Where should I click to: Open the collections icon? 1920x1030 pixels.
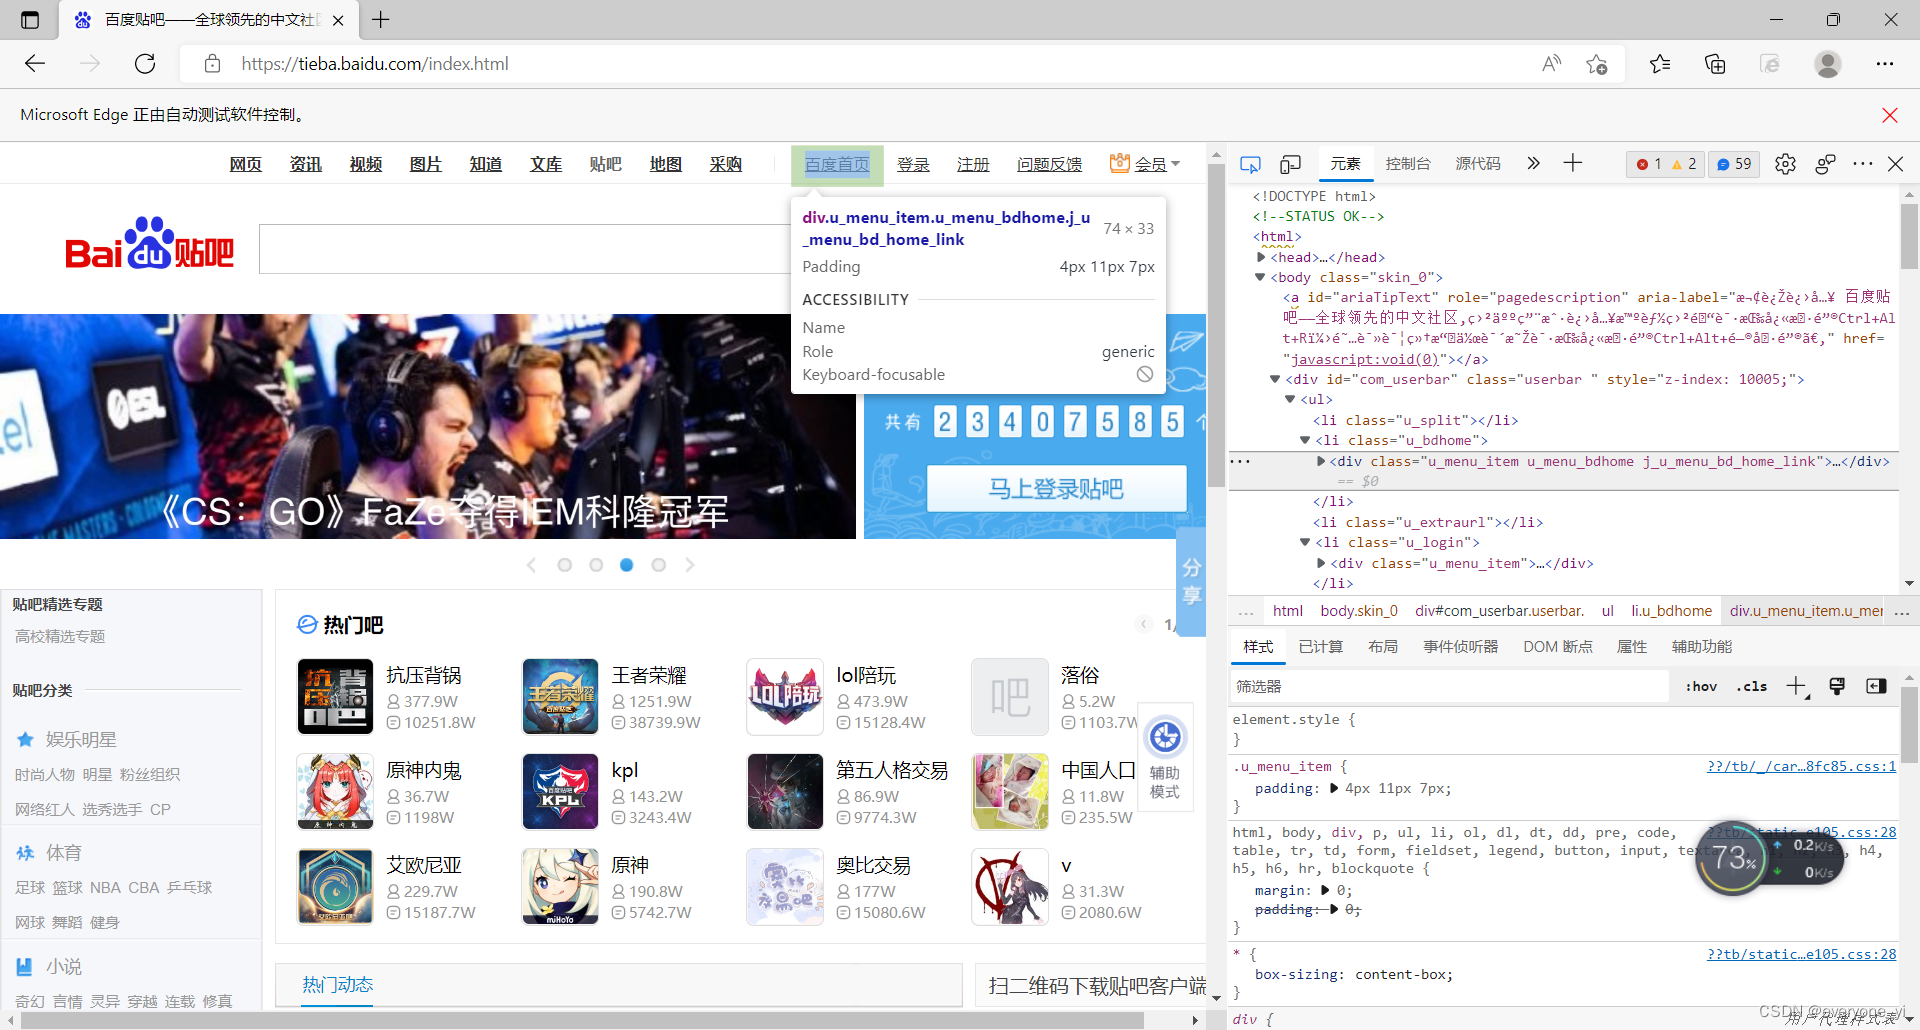1715,64
